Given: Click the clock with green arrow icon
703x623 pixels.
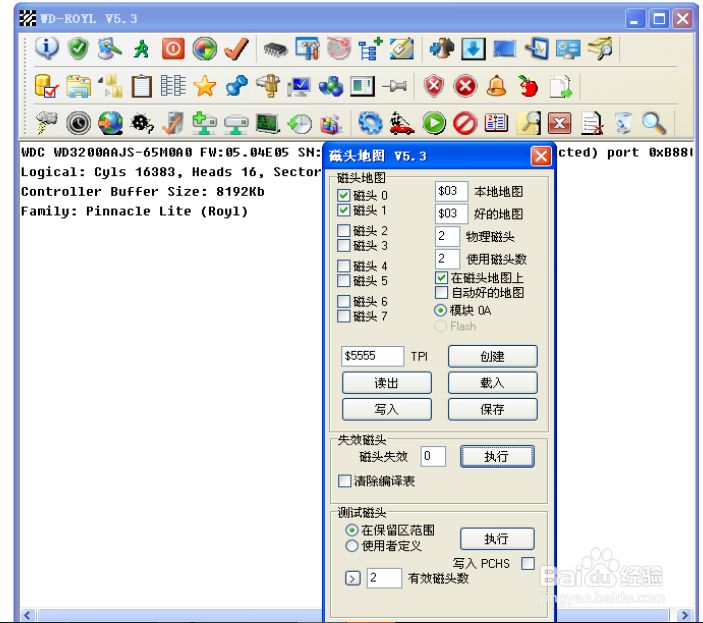Looking at the screenshot, I should point(299,123).
